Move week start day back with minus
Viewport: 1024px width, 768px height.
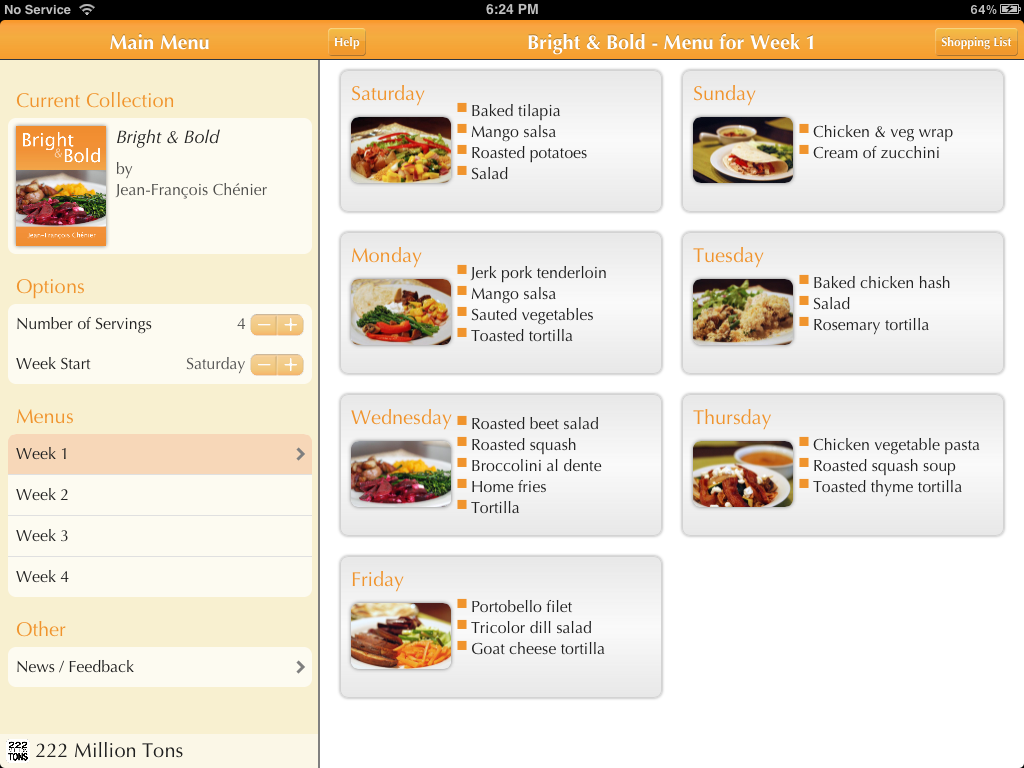coord(264,365)
